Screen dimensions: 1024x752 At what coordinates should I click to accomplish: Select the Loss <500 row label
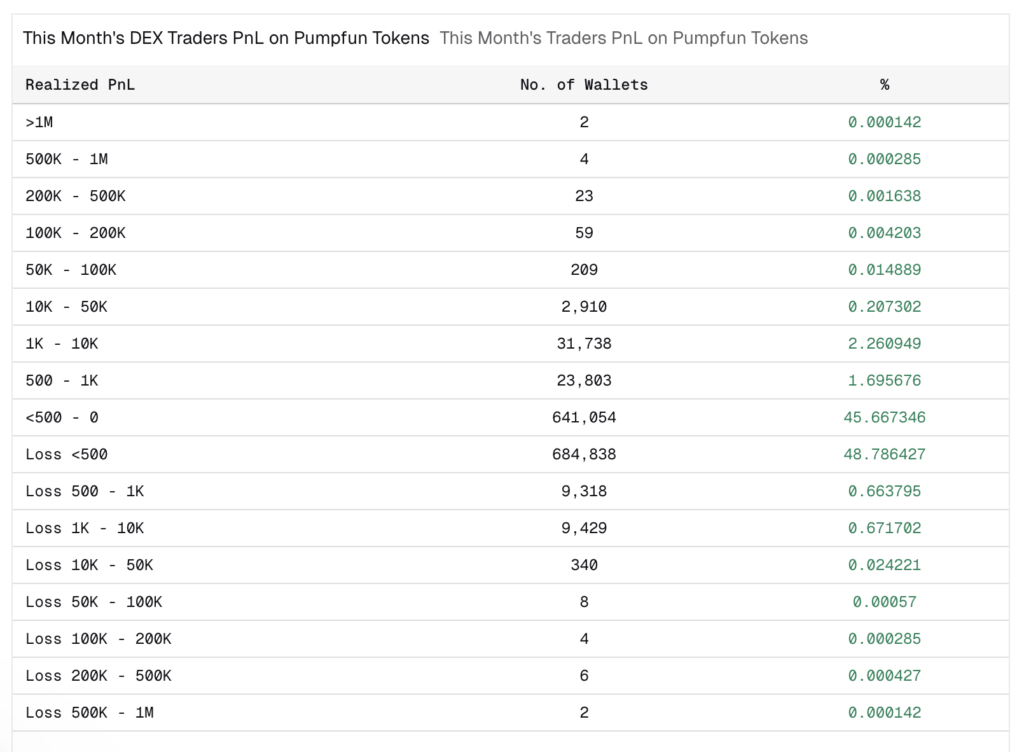pos(66,454)
